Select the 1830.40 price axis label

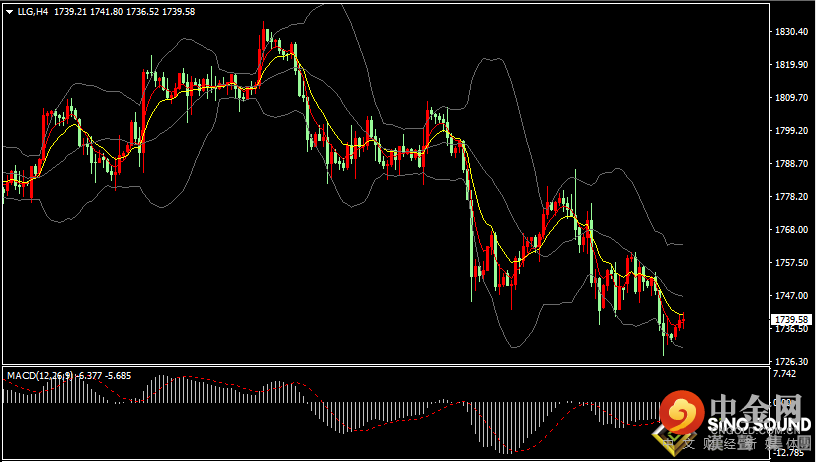[x=791, y=32]
